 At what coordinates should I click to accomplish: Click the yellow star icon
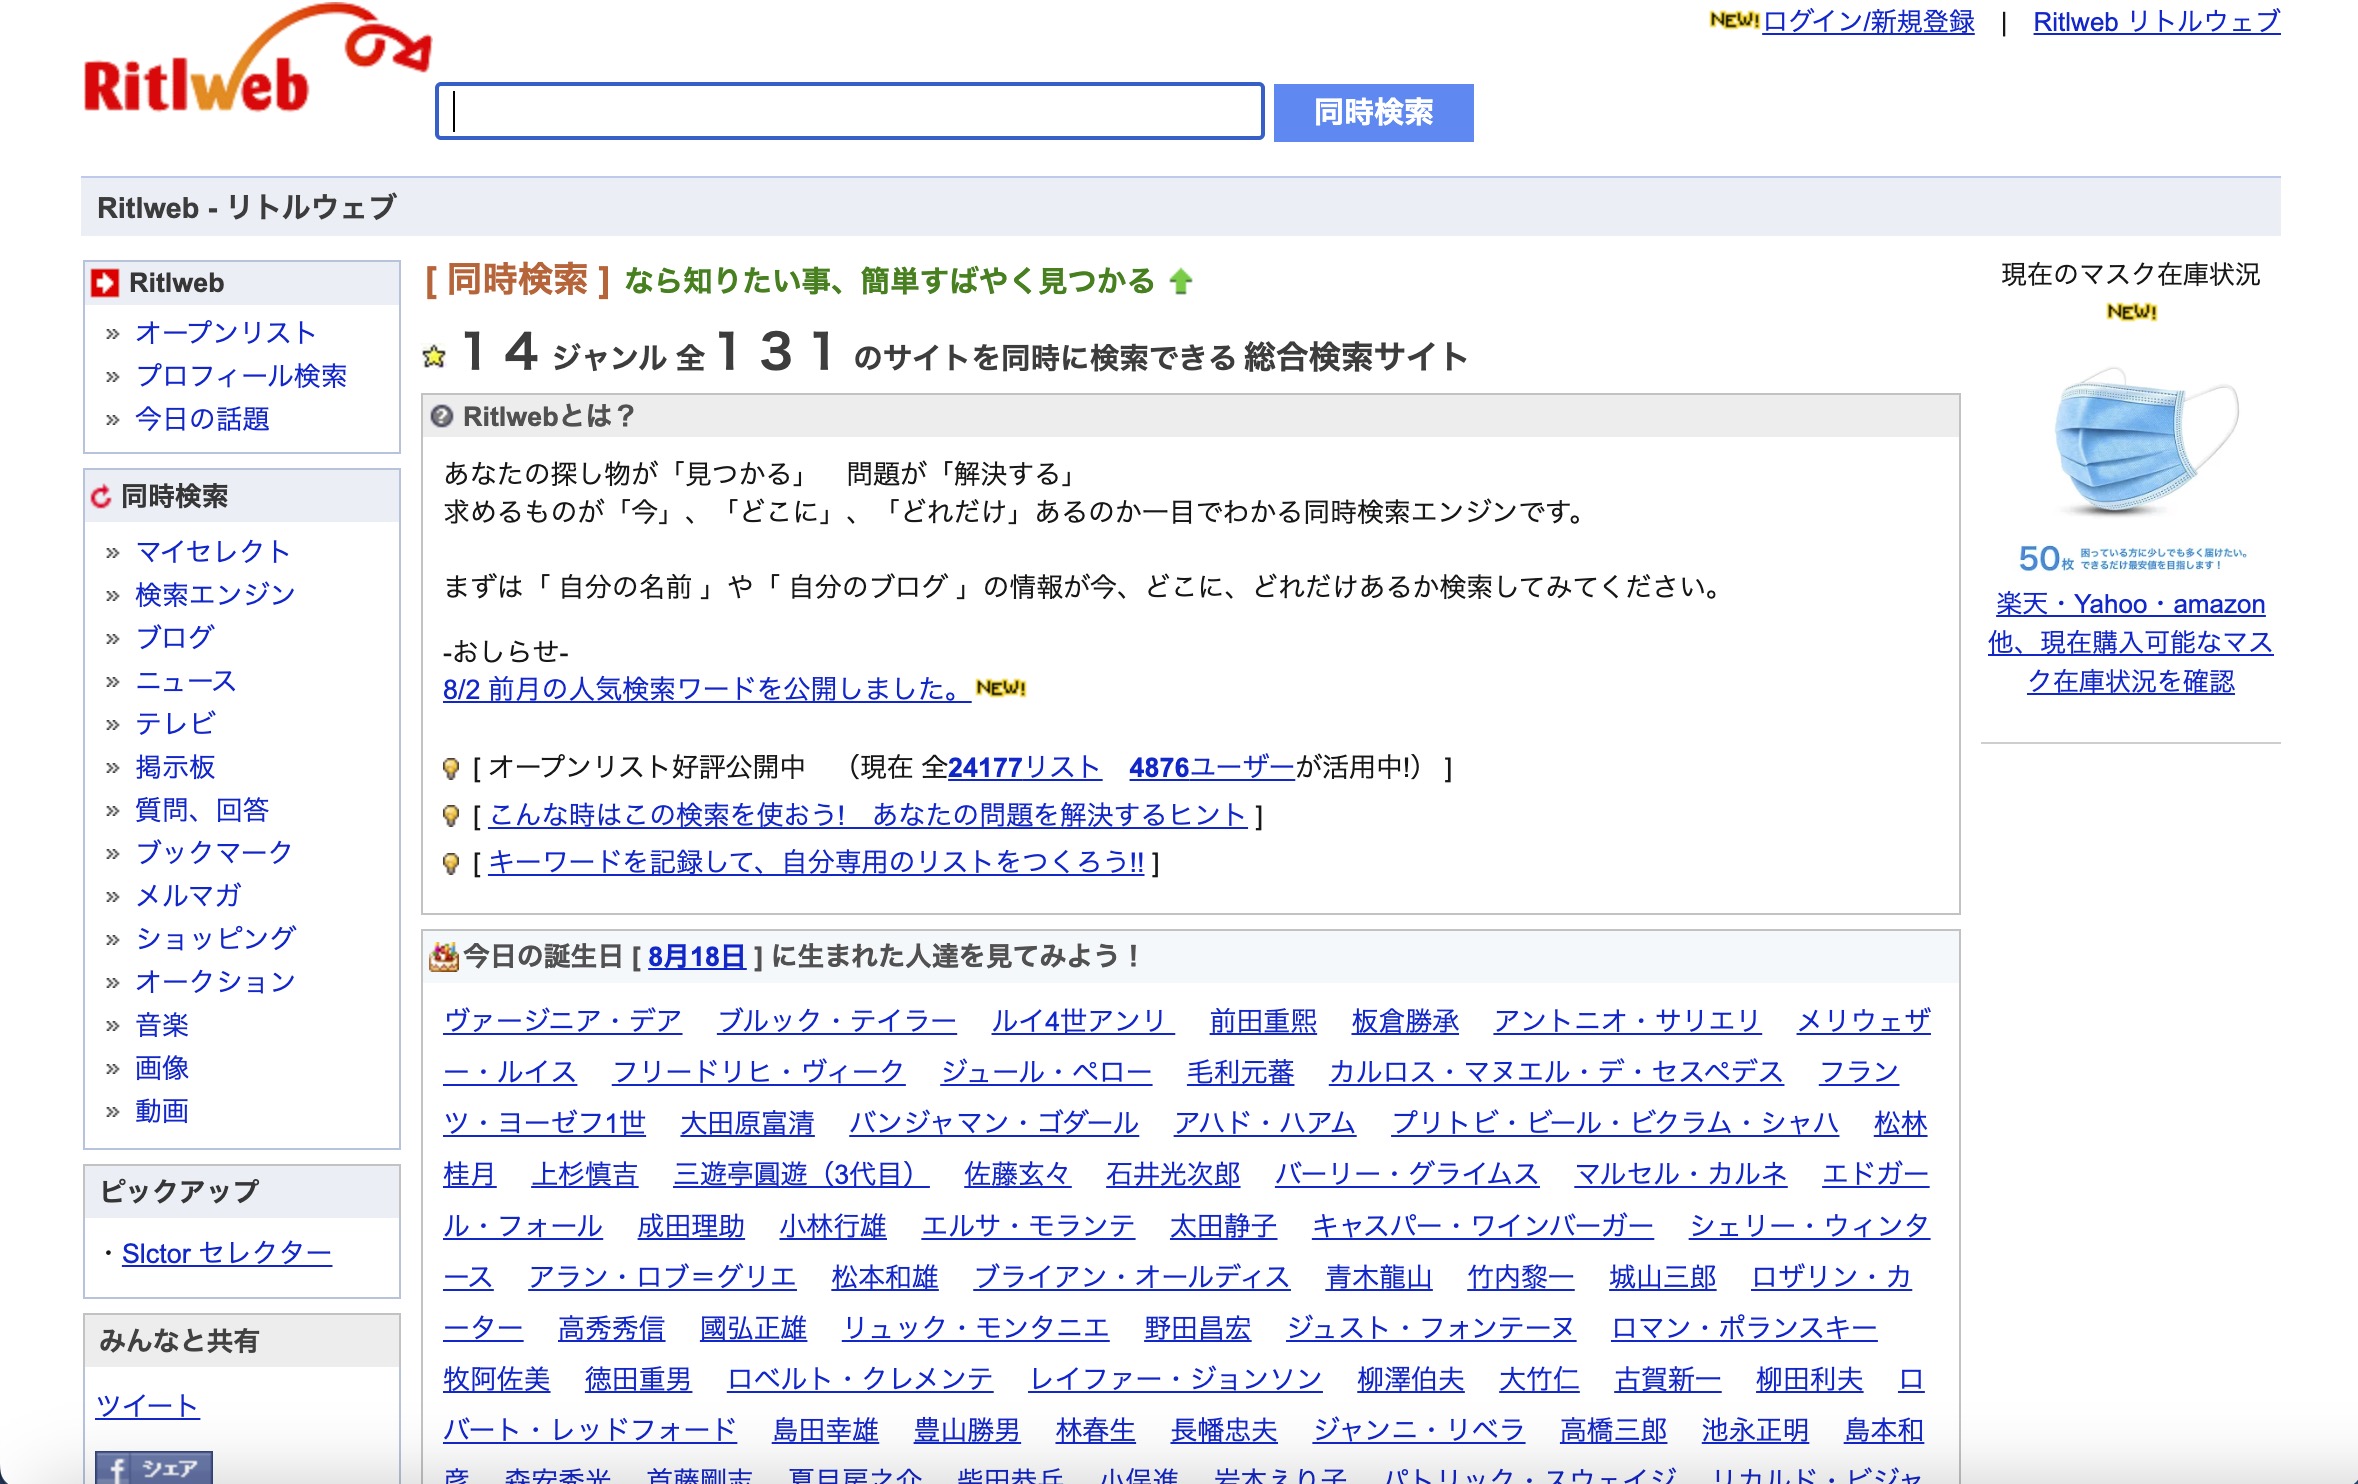[434, 357]
